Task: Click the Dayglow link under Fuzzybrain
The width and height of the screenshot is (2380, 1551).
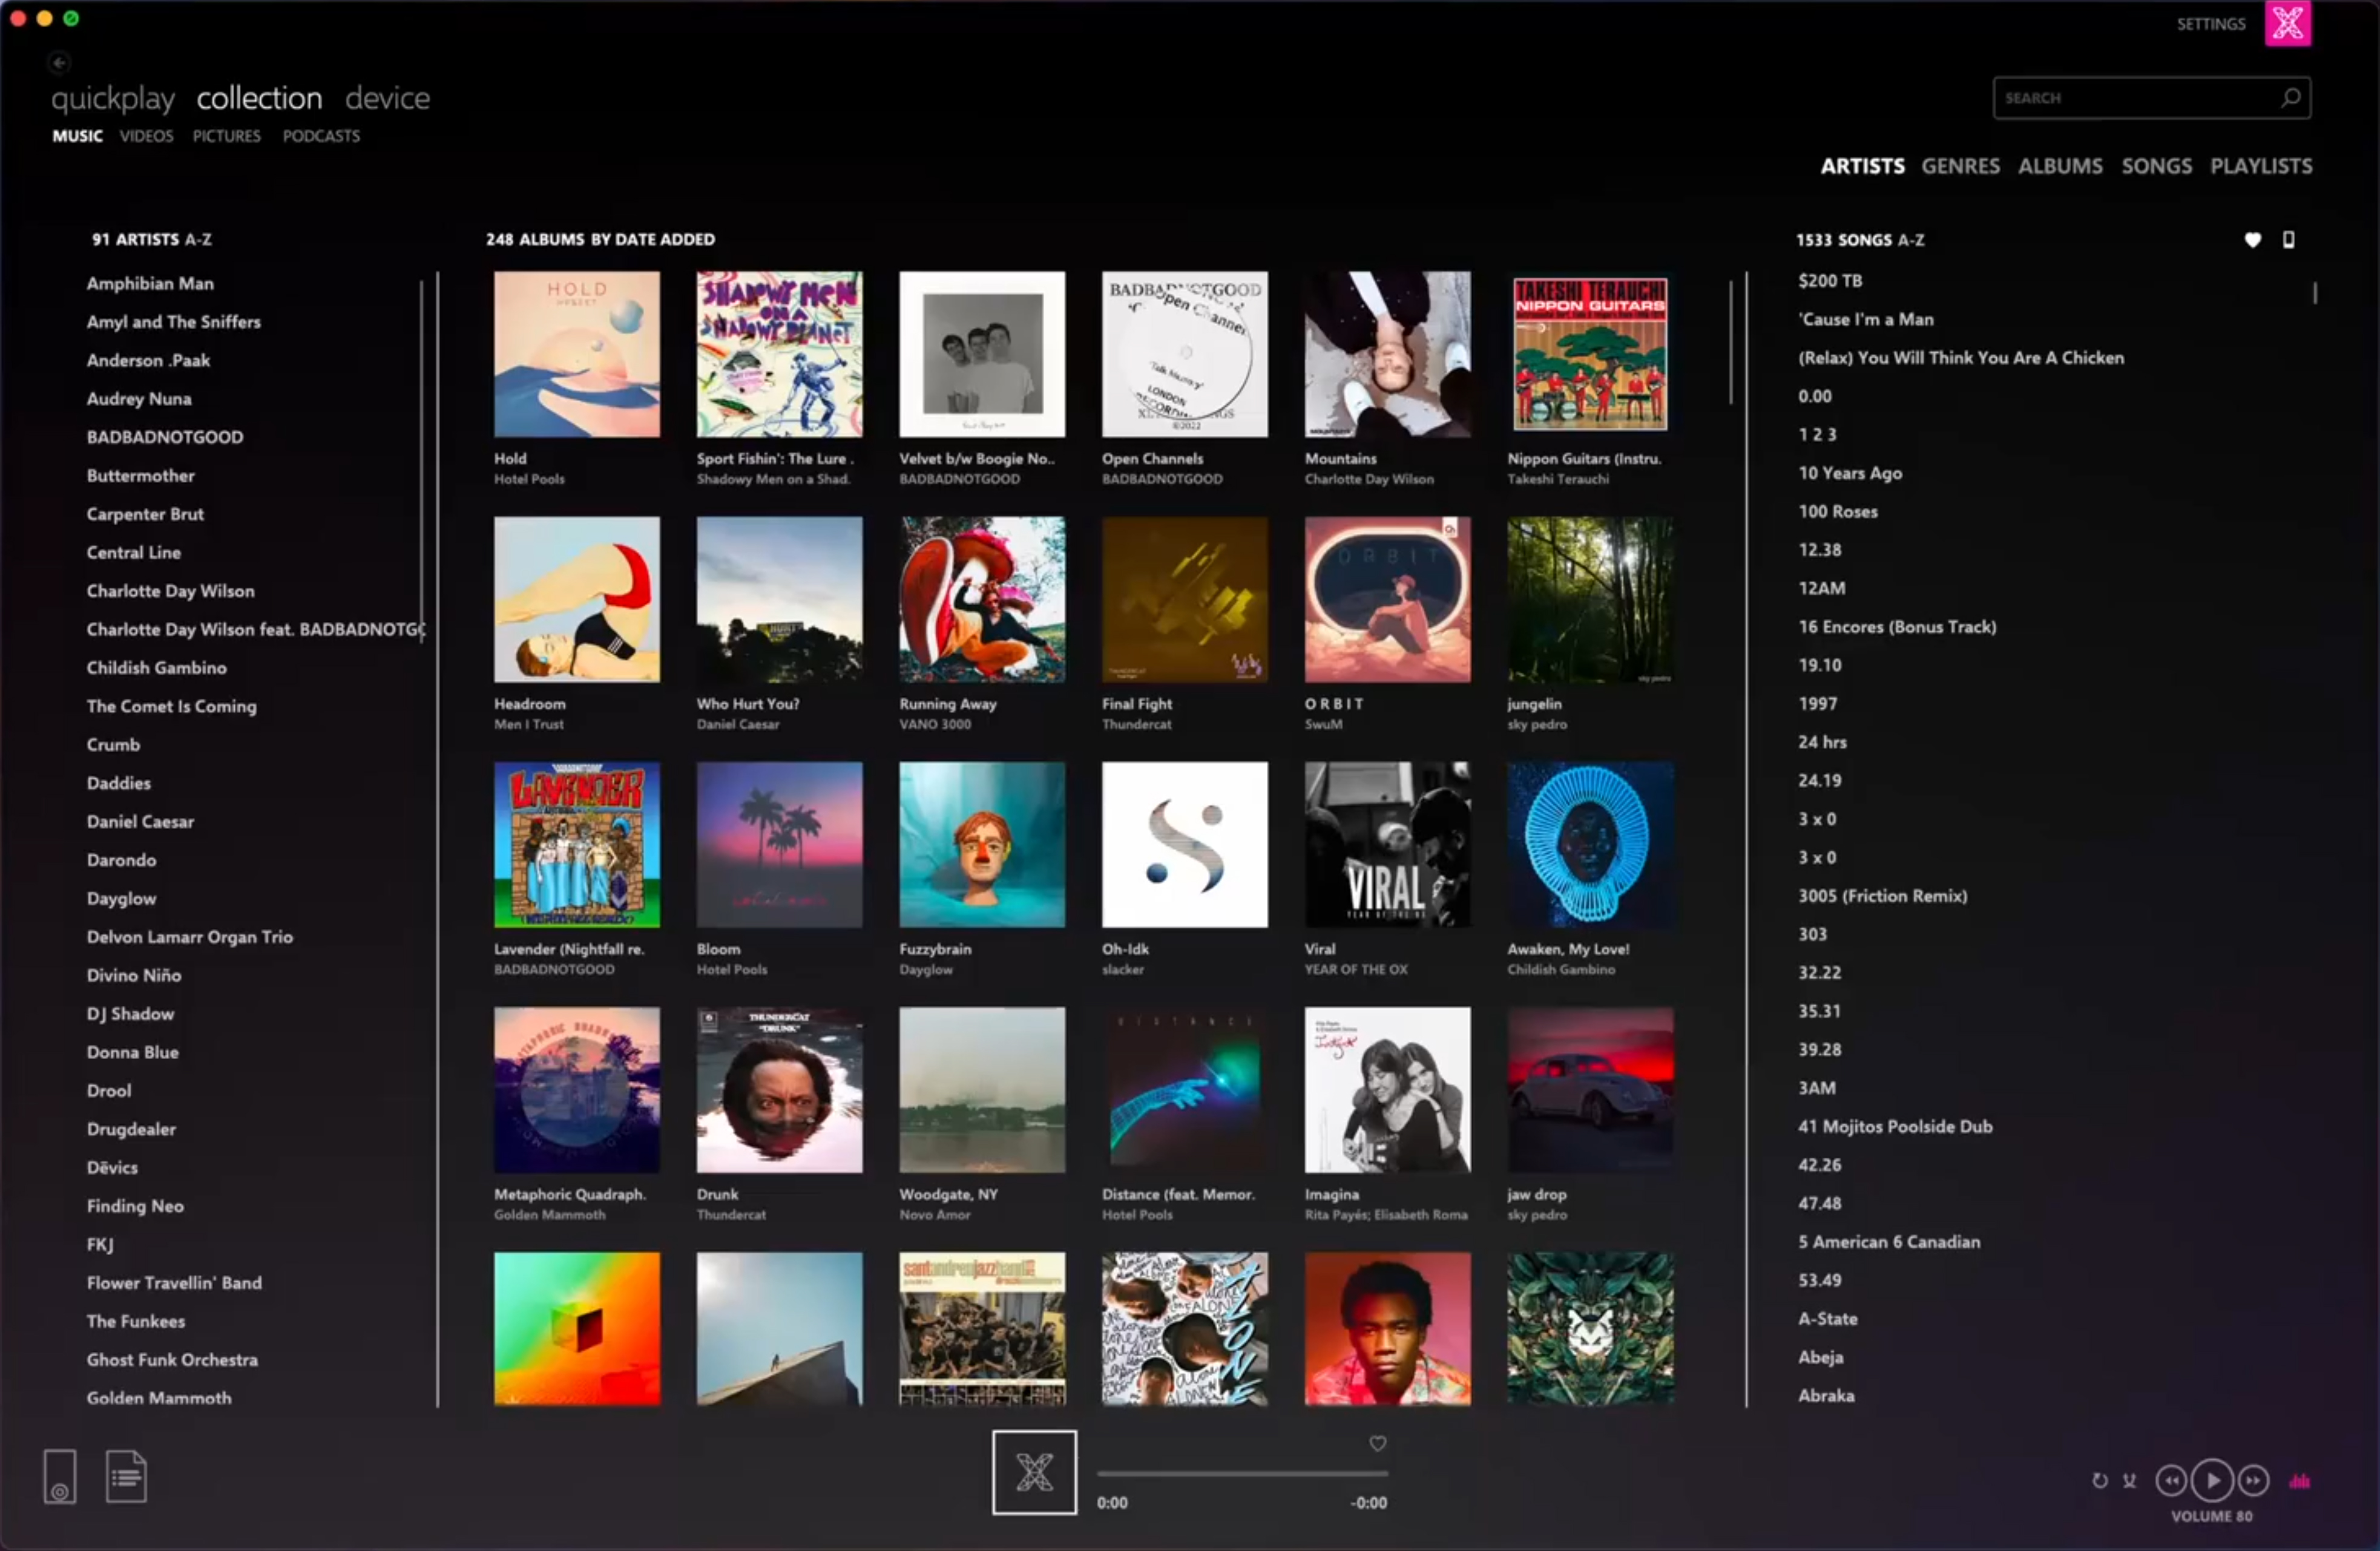Action: (926, 970)
